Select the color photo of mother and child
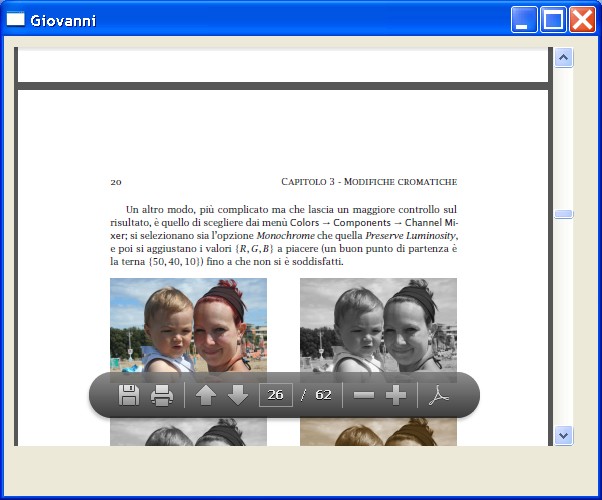The image size is (602, 500). point(188,323)
